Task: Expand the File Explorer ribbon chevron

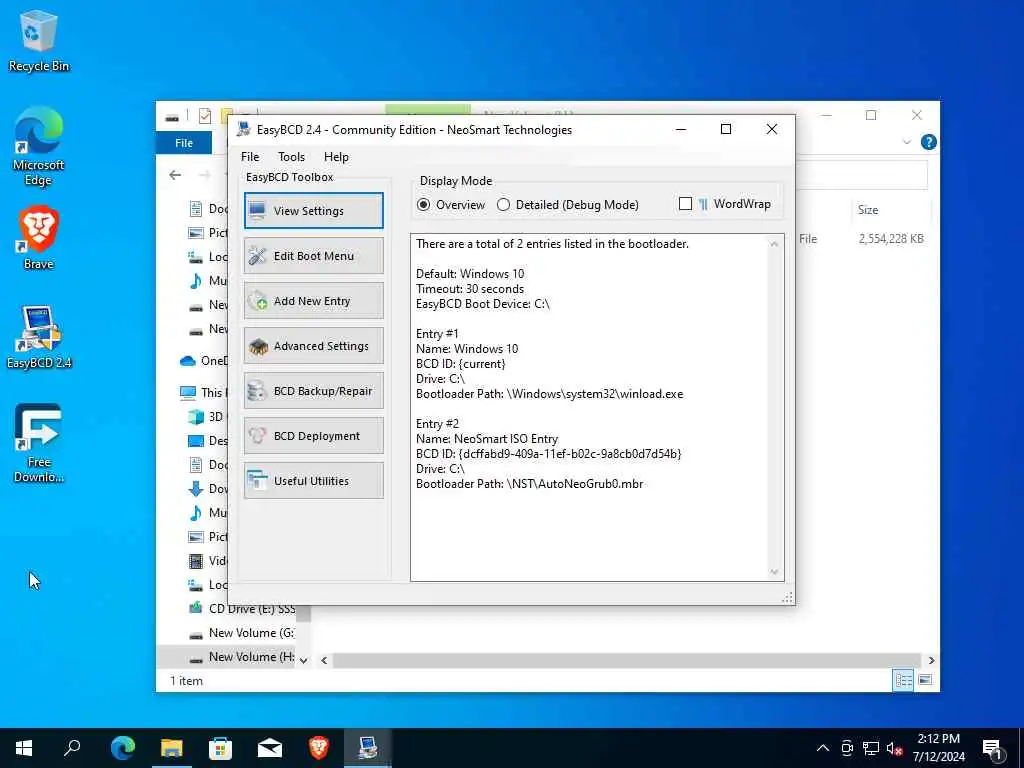Action: pyautogui.click(x=906, y=142)
